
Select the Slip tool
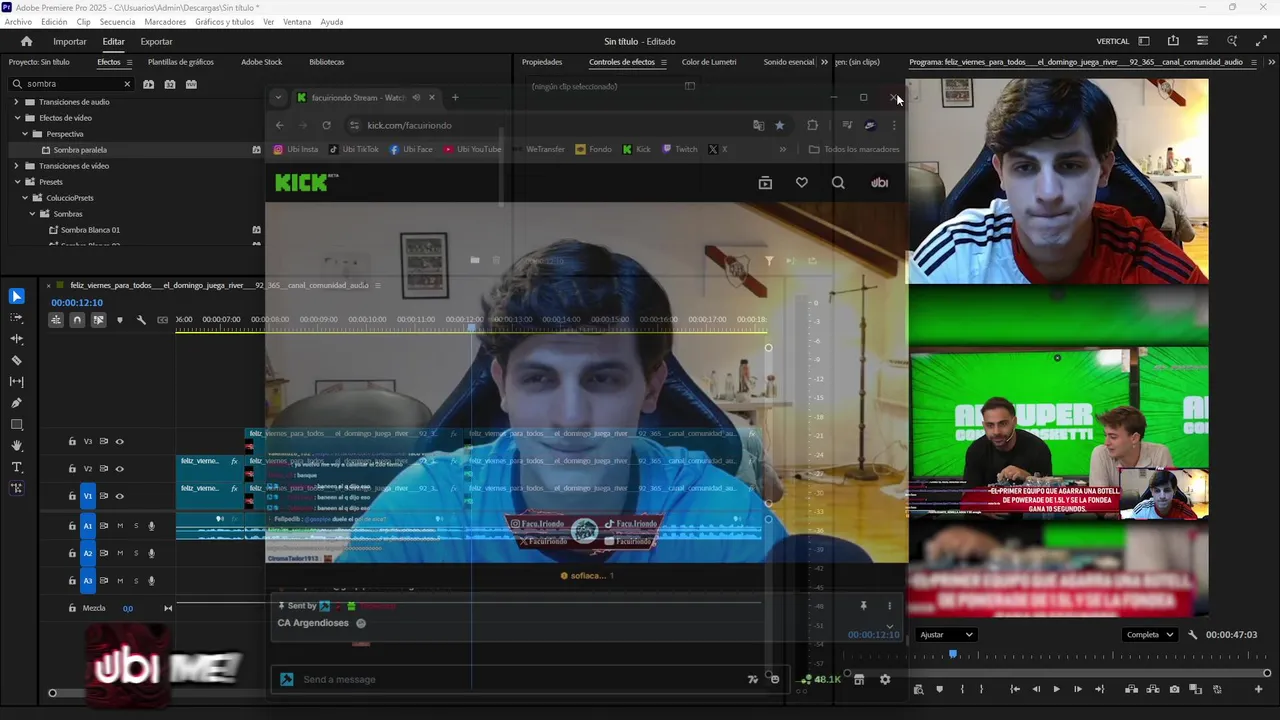pos(17,382)
